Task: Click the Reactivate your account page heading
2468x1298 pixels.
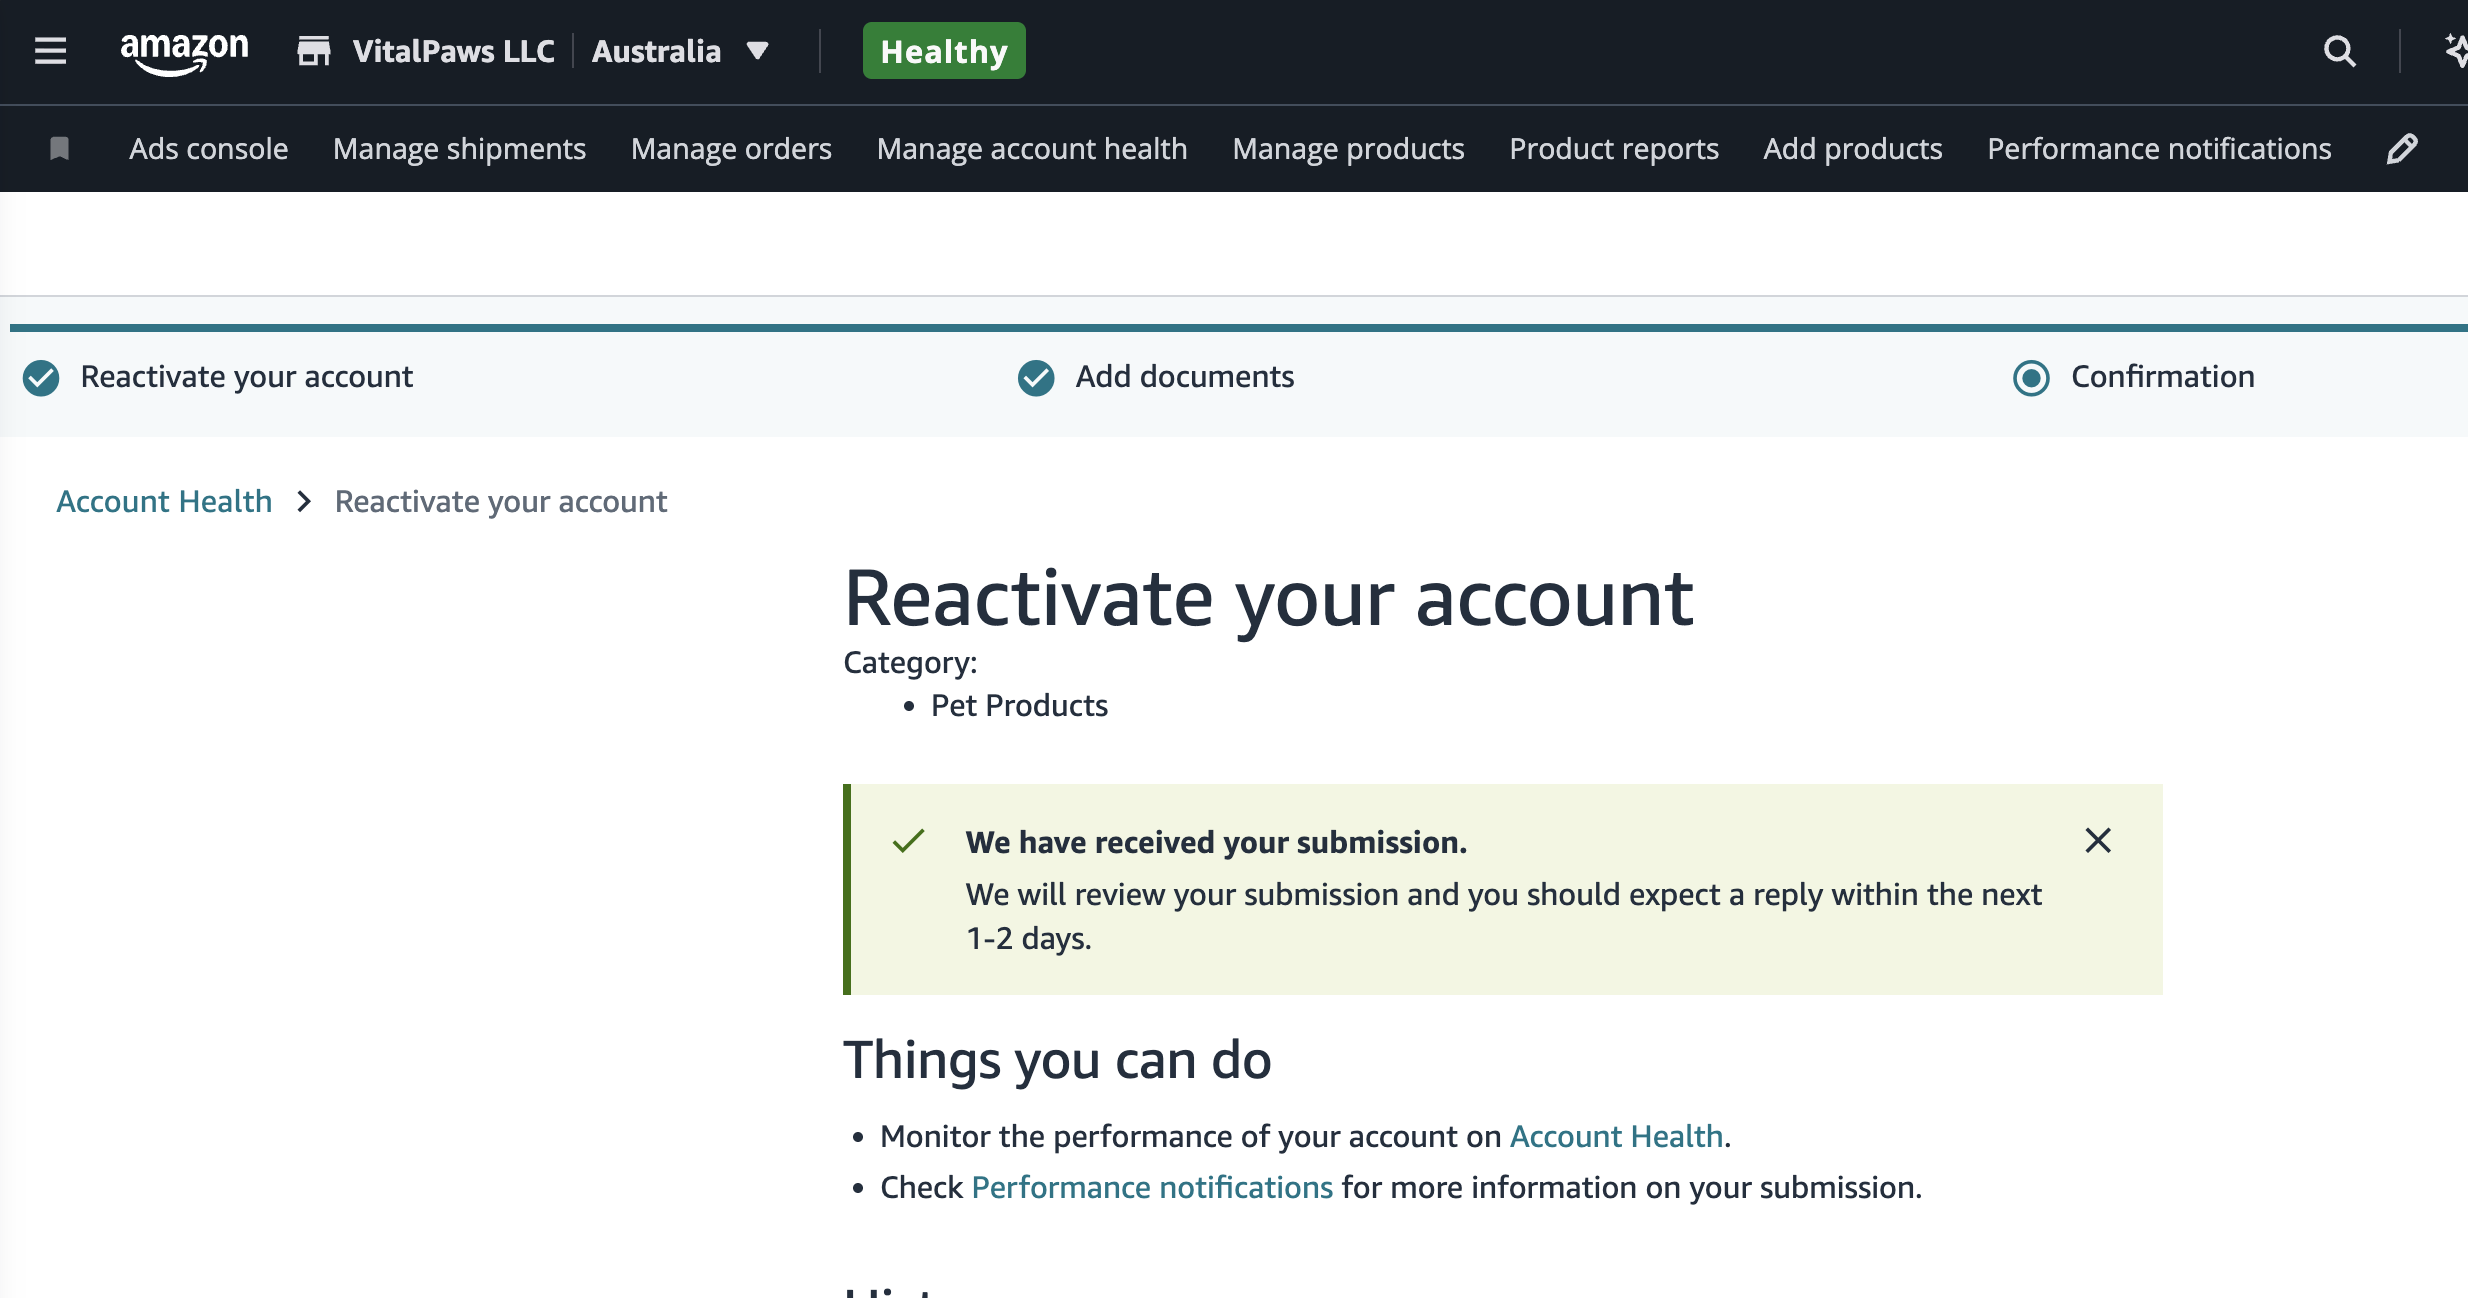Action: click(1269, 600)
